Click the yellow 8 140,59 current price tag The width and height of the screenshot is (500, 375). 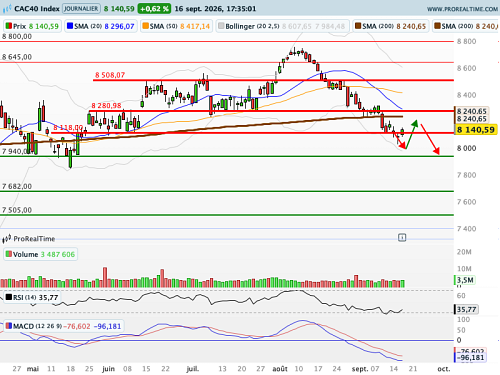[x=476, y=130]
